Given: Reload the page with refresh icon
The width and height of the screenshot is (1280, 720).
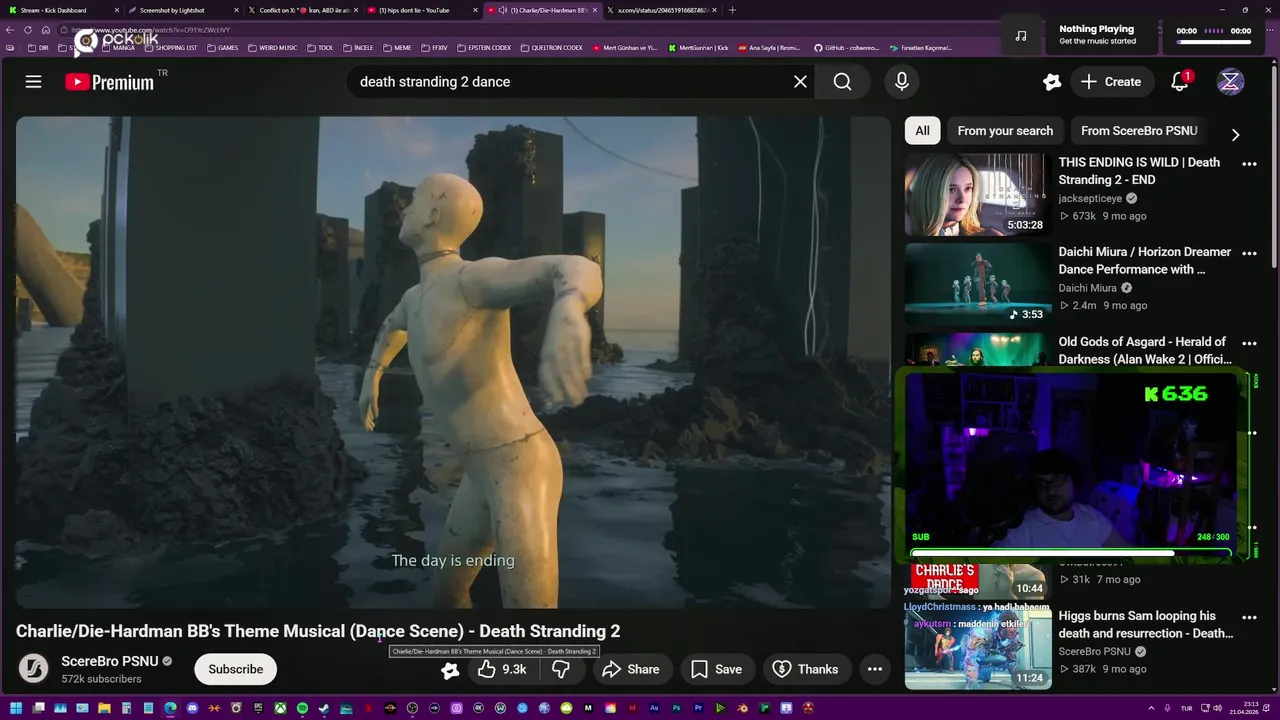Looking at the screenshot, I should pos(28,30).
